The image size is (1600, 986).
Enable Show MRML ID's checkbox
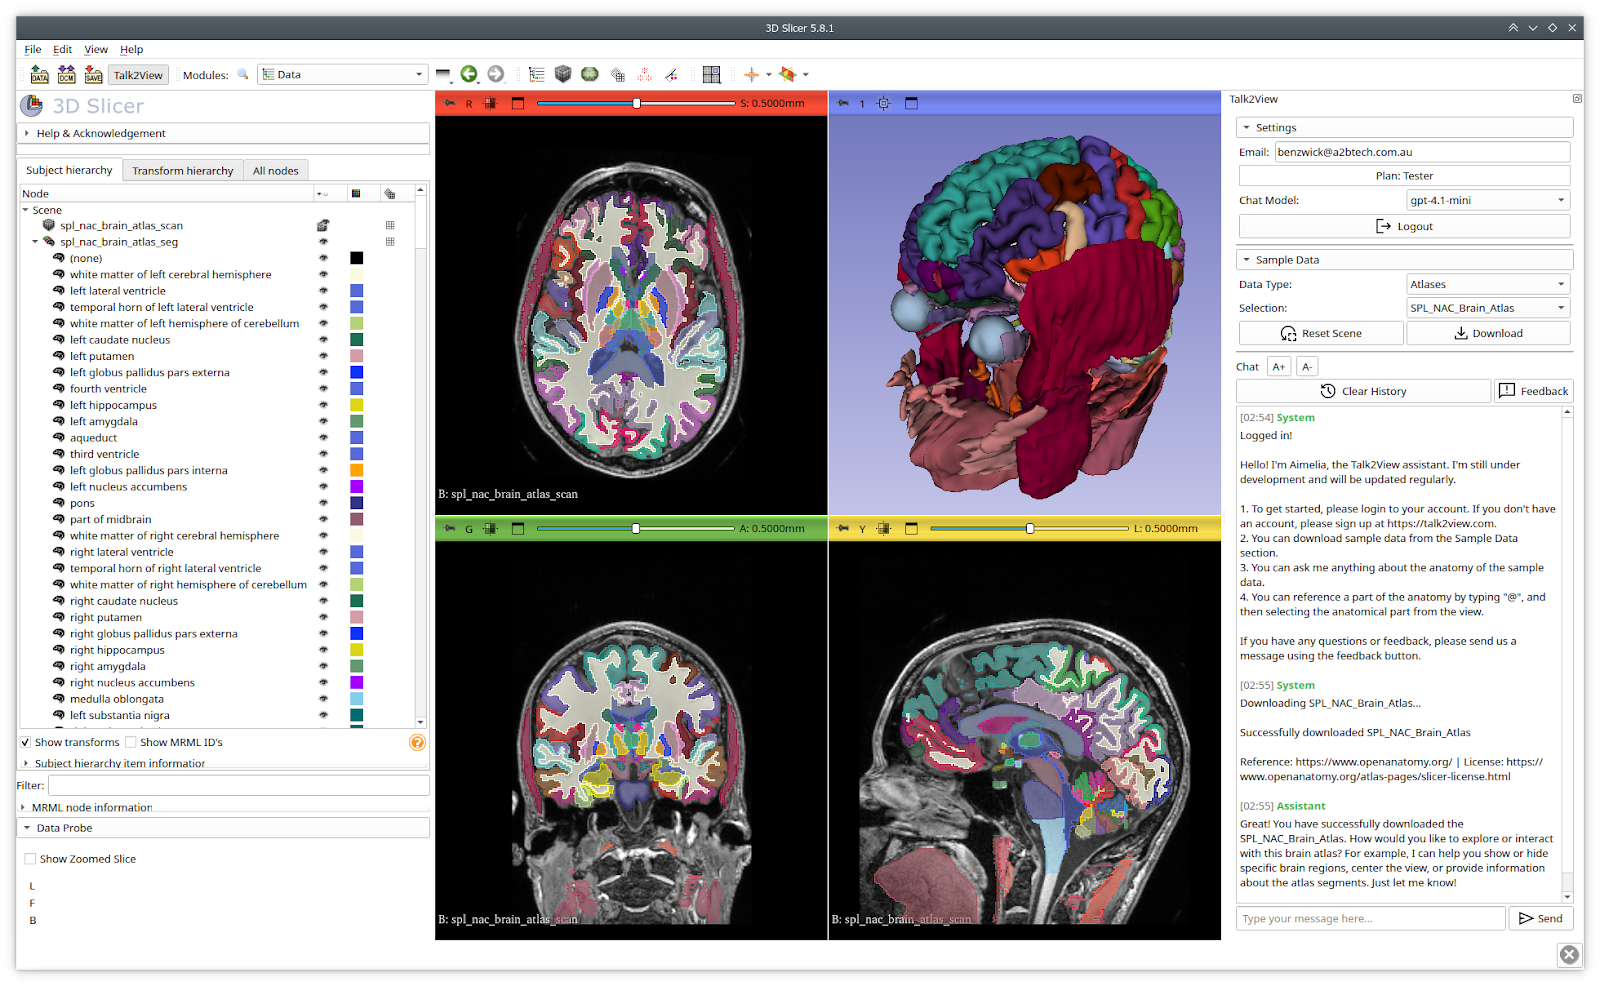tap(131, 743)
